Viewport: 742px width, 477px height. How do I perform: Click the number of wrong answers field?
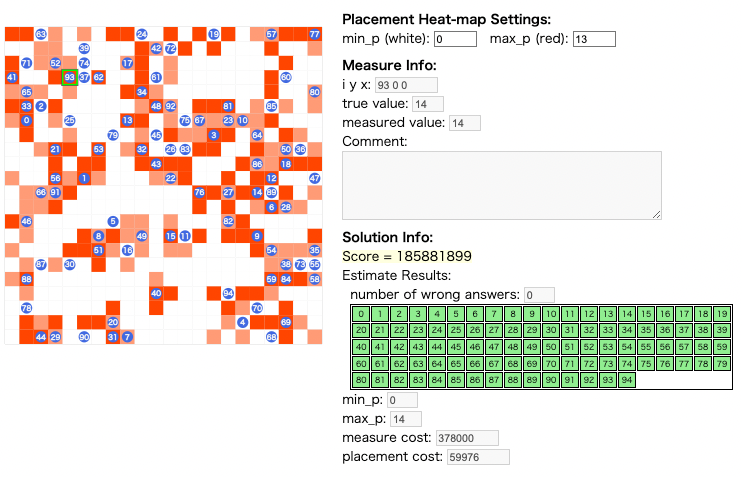(x=539, y=295)
